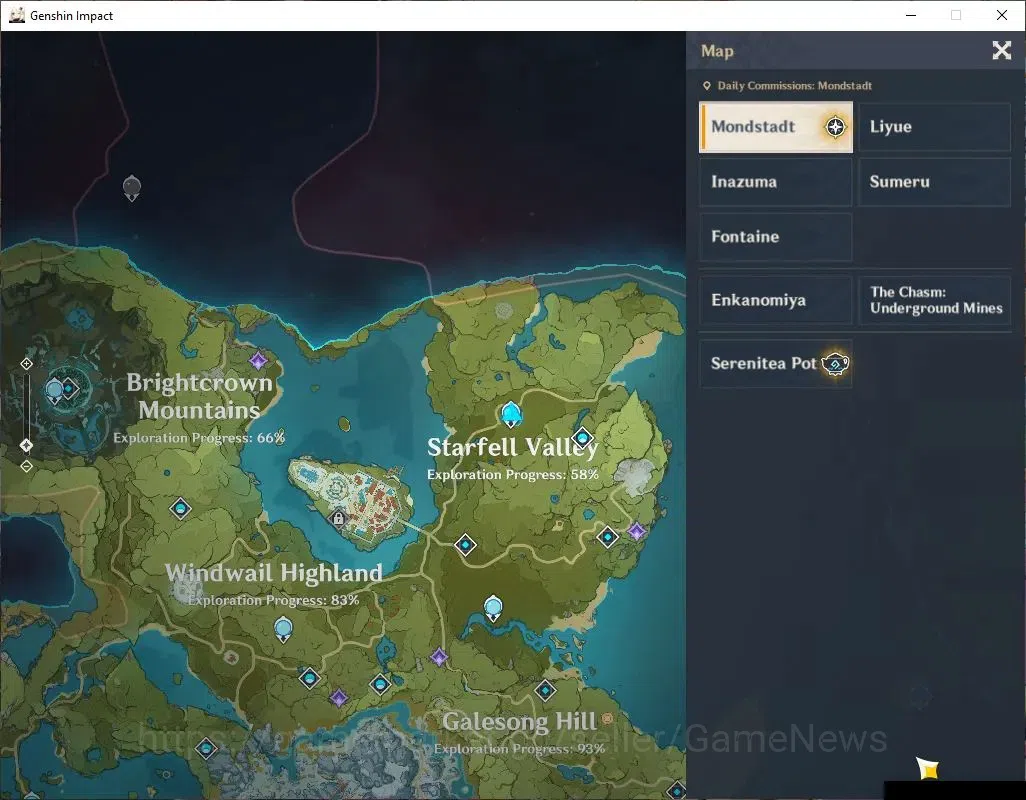This screenshot has height=800, width=1026.
Task: Switch map to Liyue region
Action: pyautogui.click(x=934, y=127)
